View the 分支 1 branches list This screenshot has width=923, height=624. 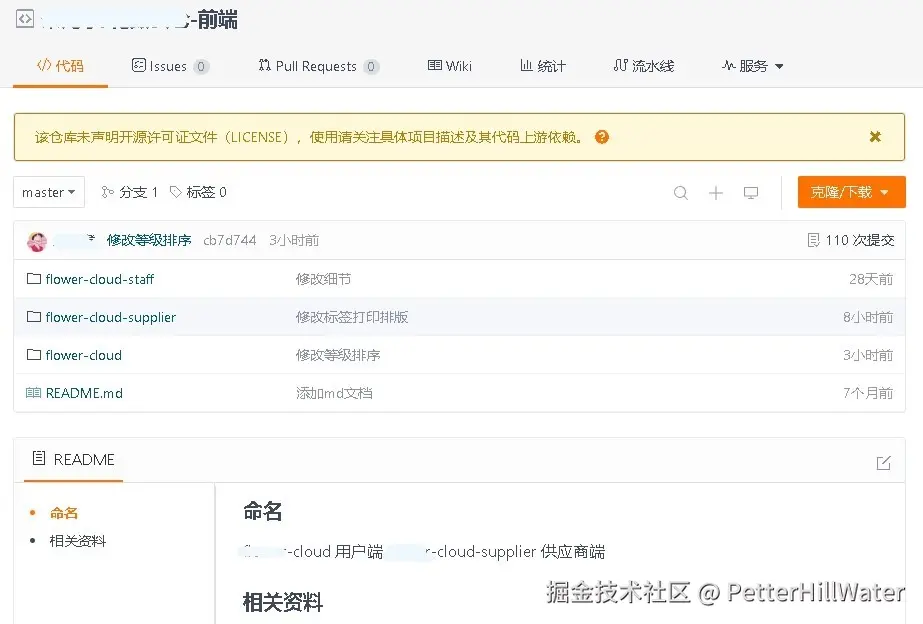pos(130,192)
